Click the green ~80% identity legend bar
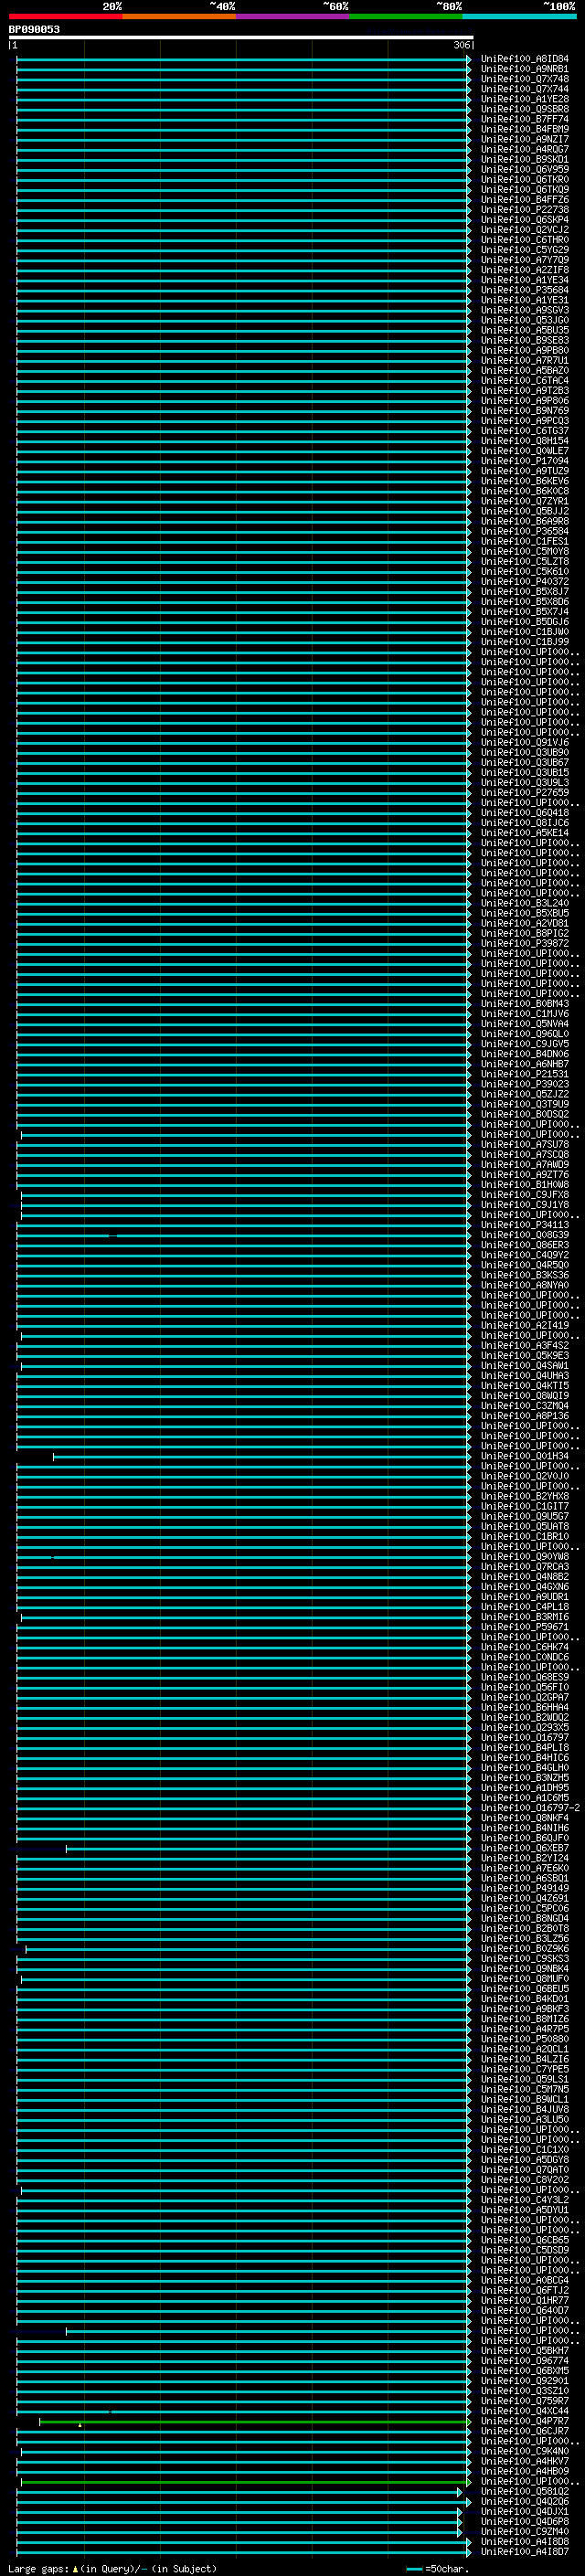 click(x=406, y=16)
